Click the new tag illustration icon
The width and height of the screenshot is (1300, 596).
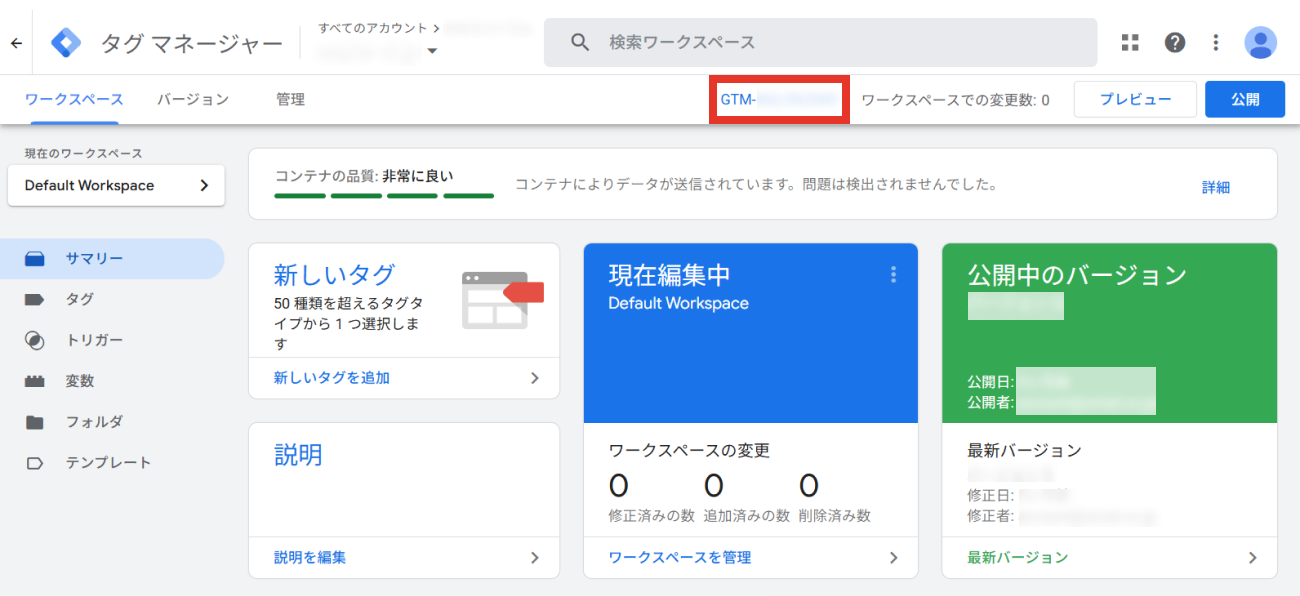click(x=502, y=299)
